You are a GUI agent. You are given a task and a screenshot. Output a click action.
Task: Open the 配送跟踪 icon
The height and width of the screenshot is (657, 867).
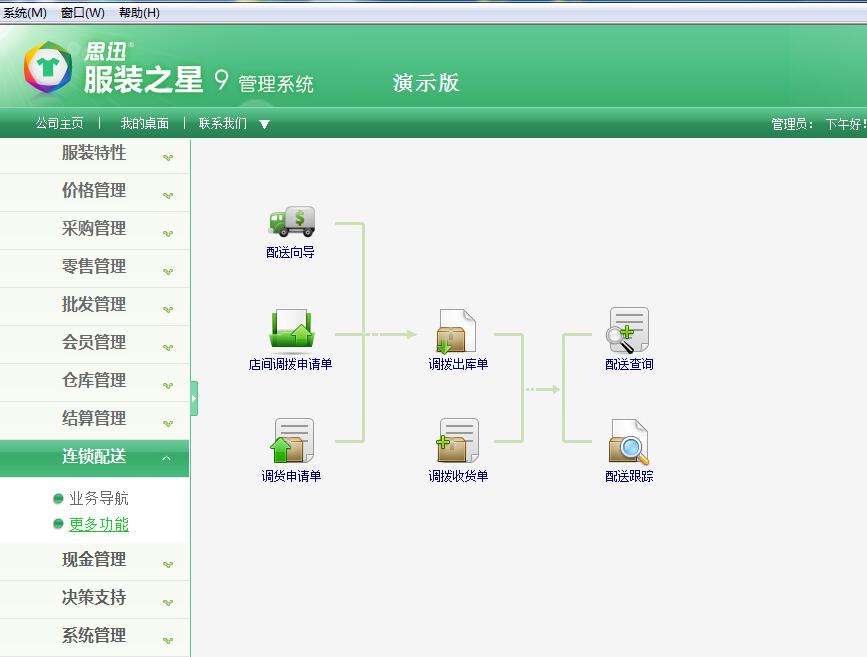point(629,441)
